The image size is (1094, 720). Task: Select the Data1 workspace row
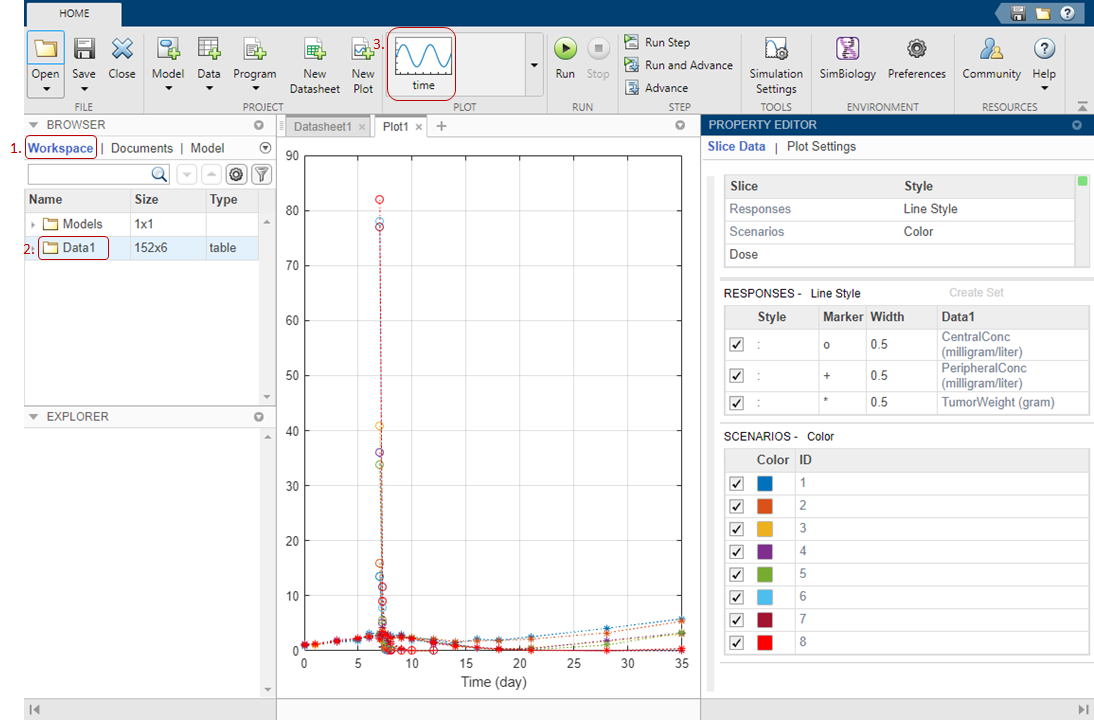click(142, 248)
